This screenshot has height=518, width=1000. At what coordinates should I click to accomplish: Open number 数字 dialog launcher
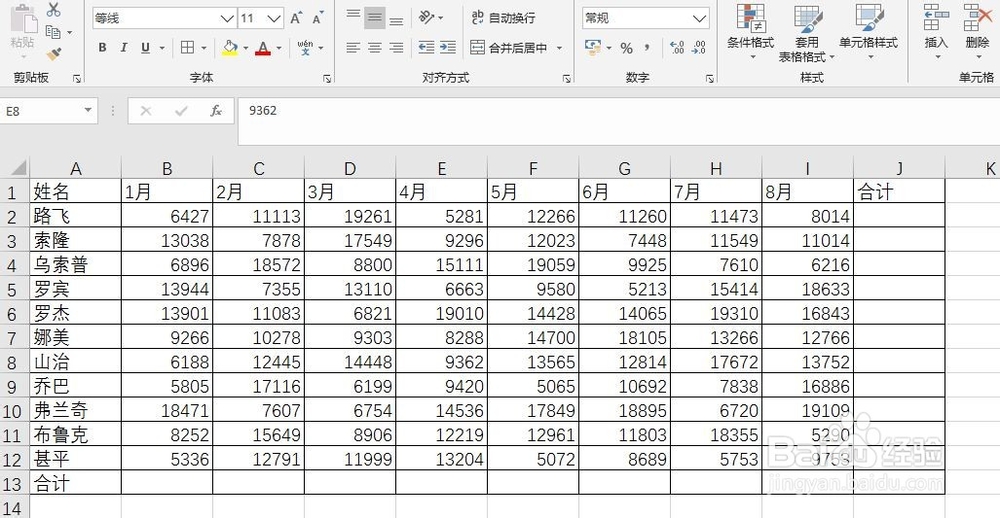(x=710, y=78)
